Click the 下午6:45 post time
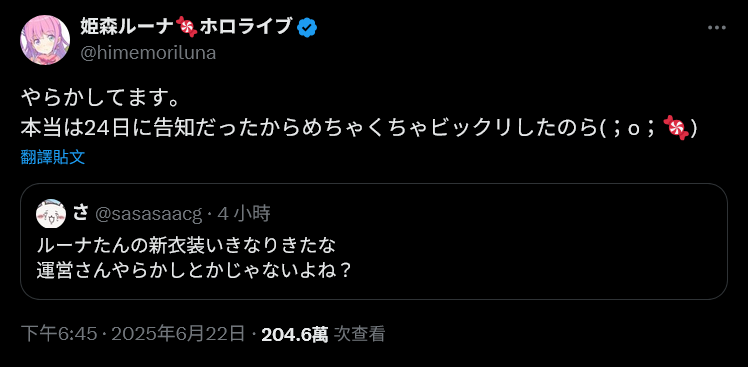Viewport: 748px width, 367px height. [61, 334]
